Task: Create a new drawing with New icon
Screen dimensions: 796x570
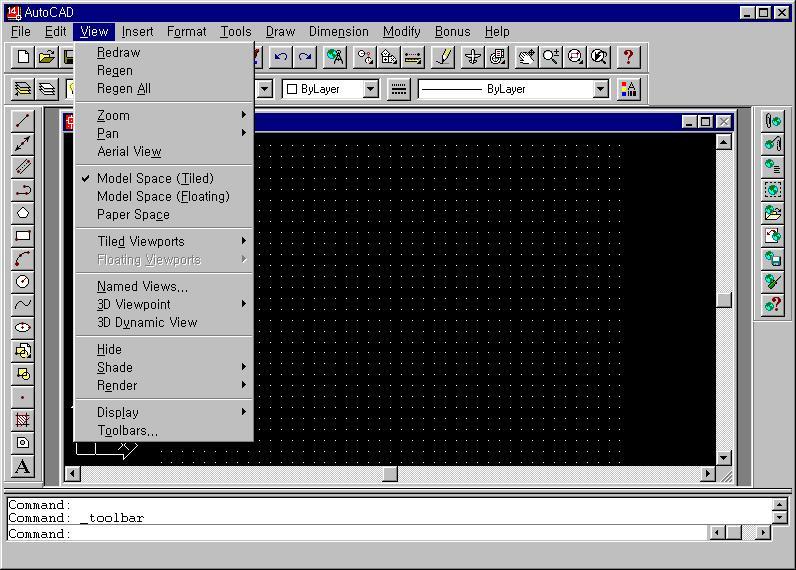Action: tap(23, 57)
